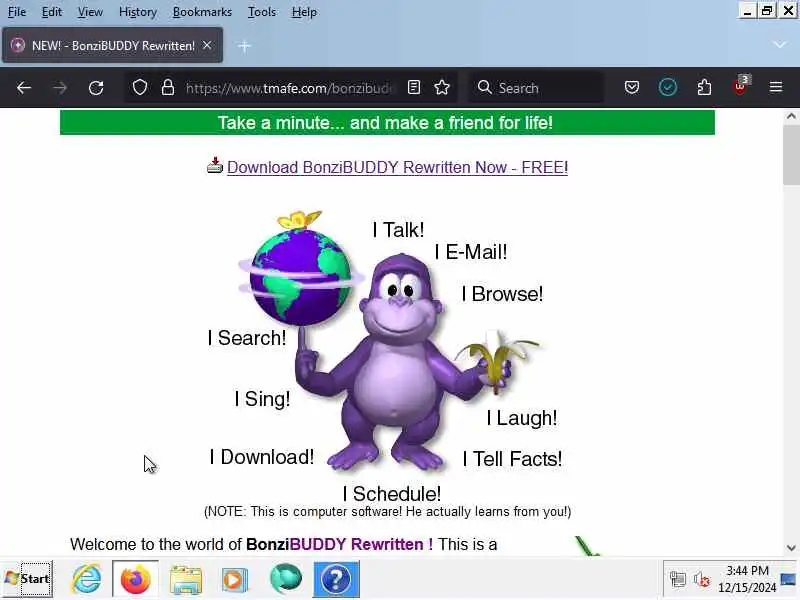The image size is (800, 600).
Task: Open Windows Media Player taskbar icon
Action: tap(234, 580)
